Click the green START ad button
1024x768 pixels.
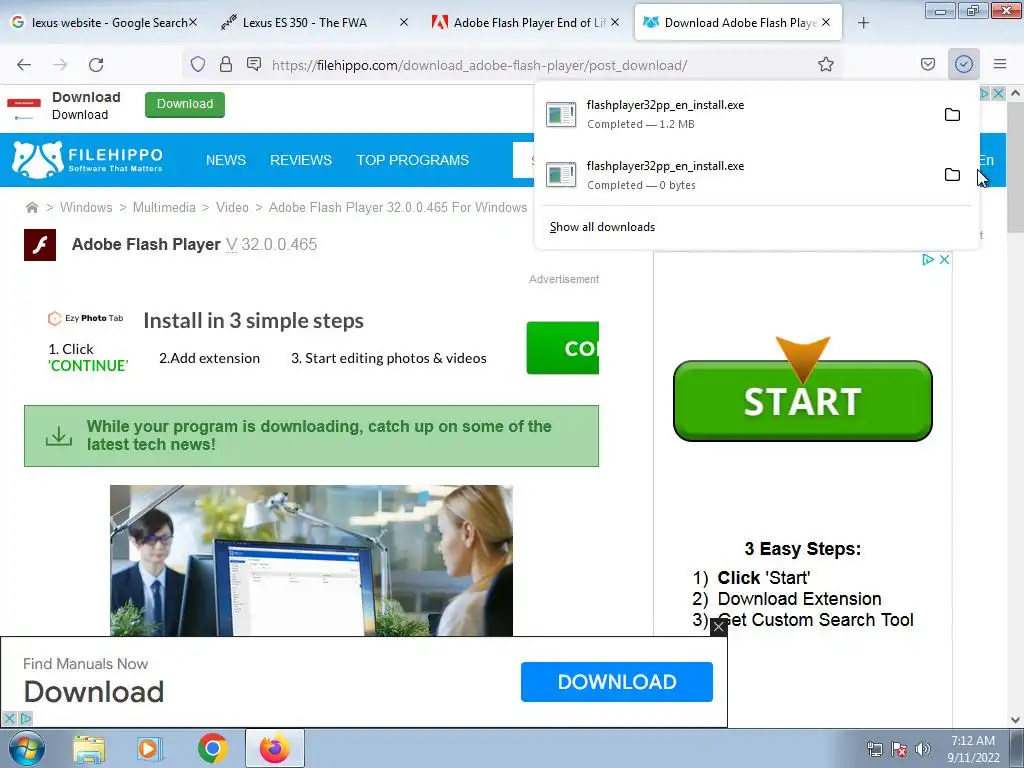803,400
